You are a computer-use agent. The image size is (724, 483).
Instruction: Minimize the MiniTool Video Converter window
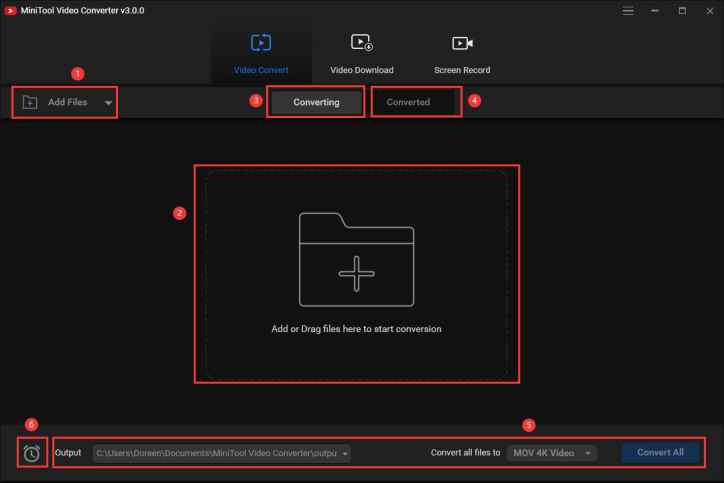click(x=655, y=11)
